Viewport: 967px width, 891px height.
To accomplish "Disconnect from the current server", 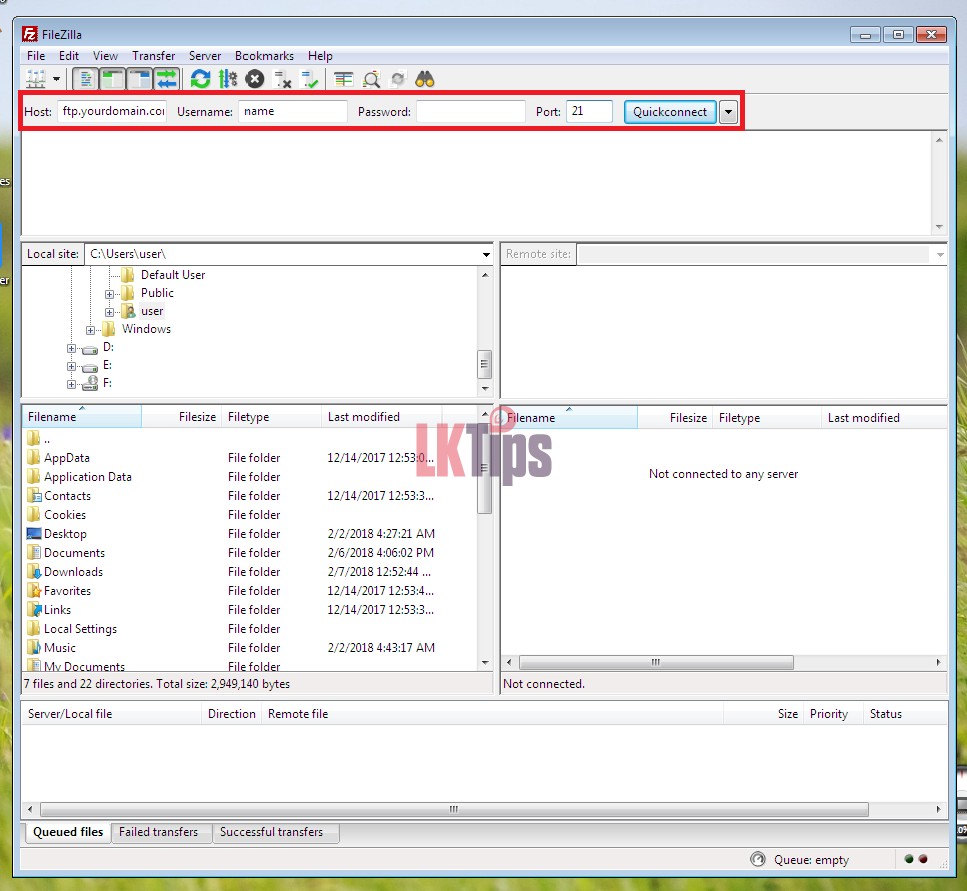I will tap(282, 79).
